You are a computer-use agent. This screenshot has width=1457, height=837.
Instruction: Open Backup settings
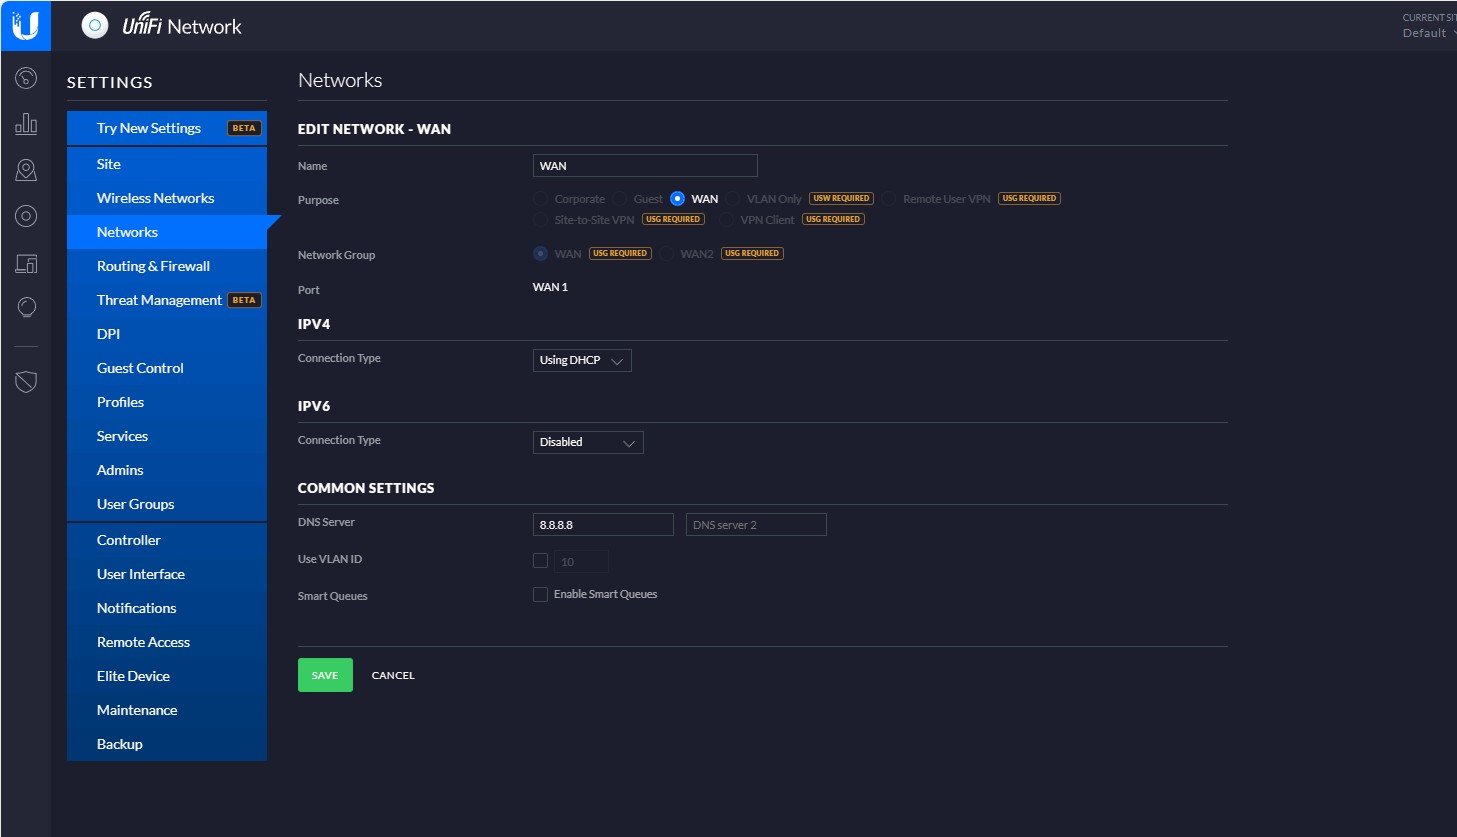point(167,744)
